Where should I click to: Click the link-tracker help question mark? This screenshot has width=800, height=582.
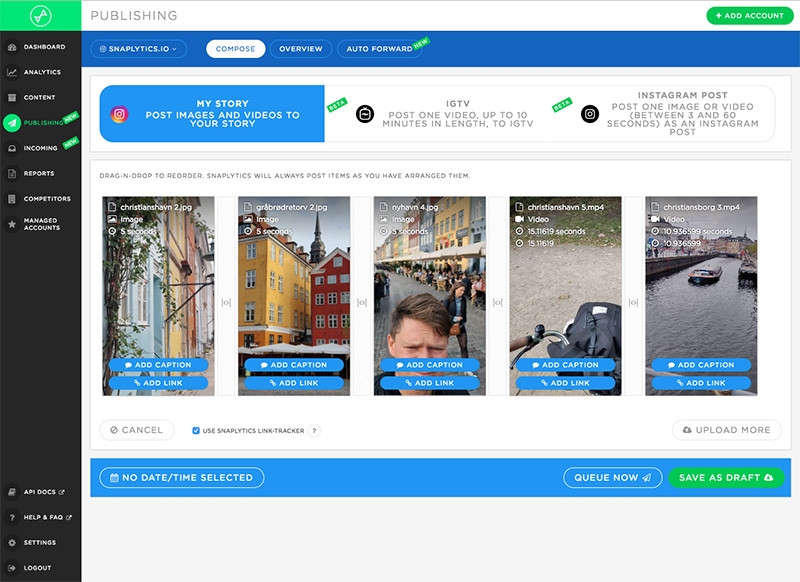click(314, 430)
